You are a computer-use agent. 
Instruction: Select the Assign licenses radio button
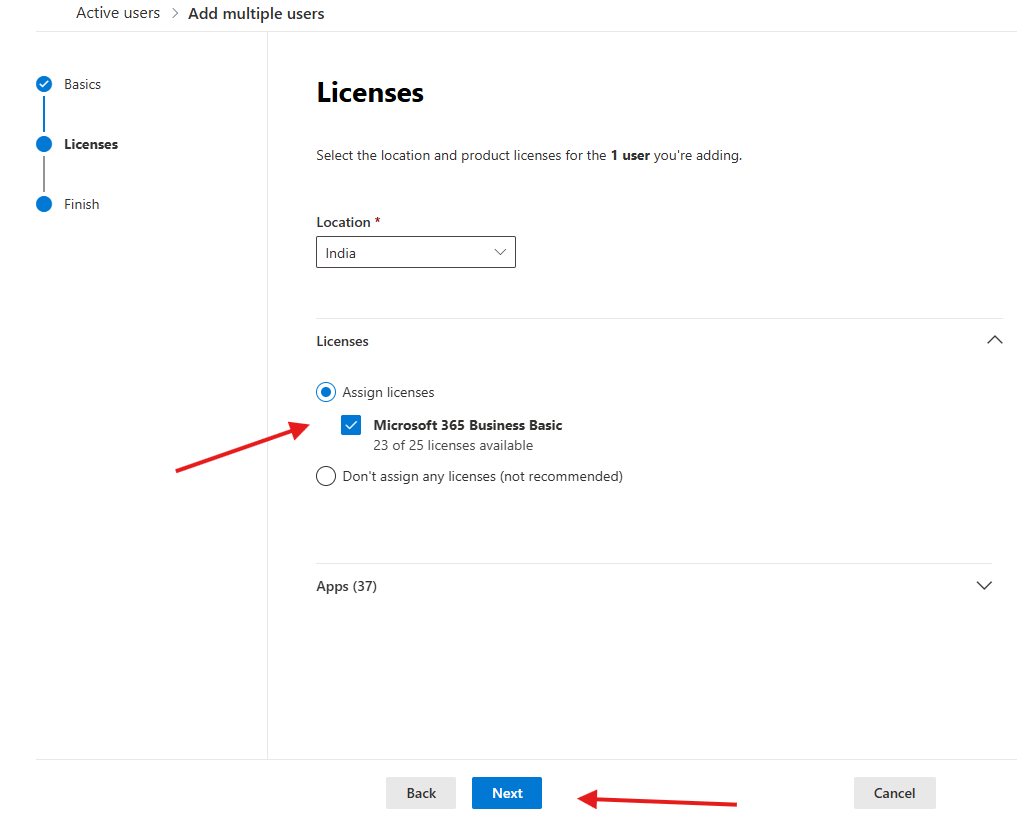326,392
